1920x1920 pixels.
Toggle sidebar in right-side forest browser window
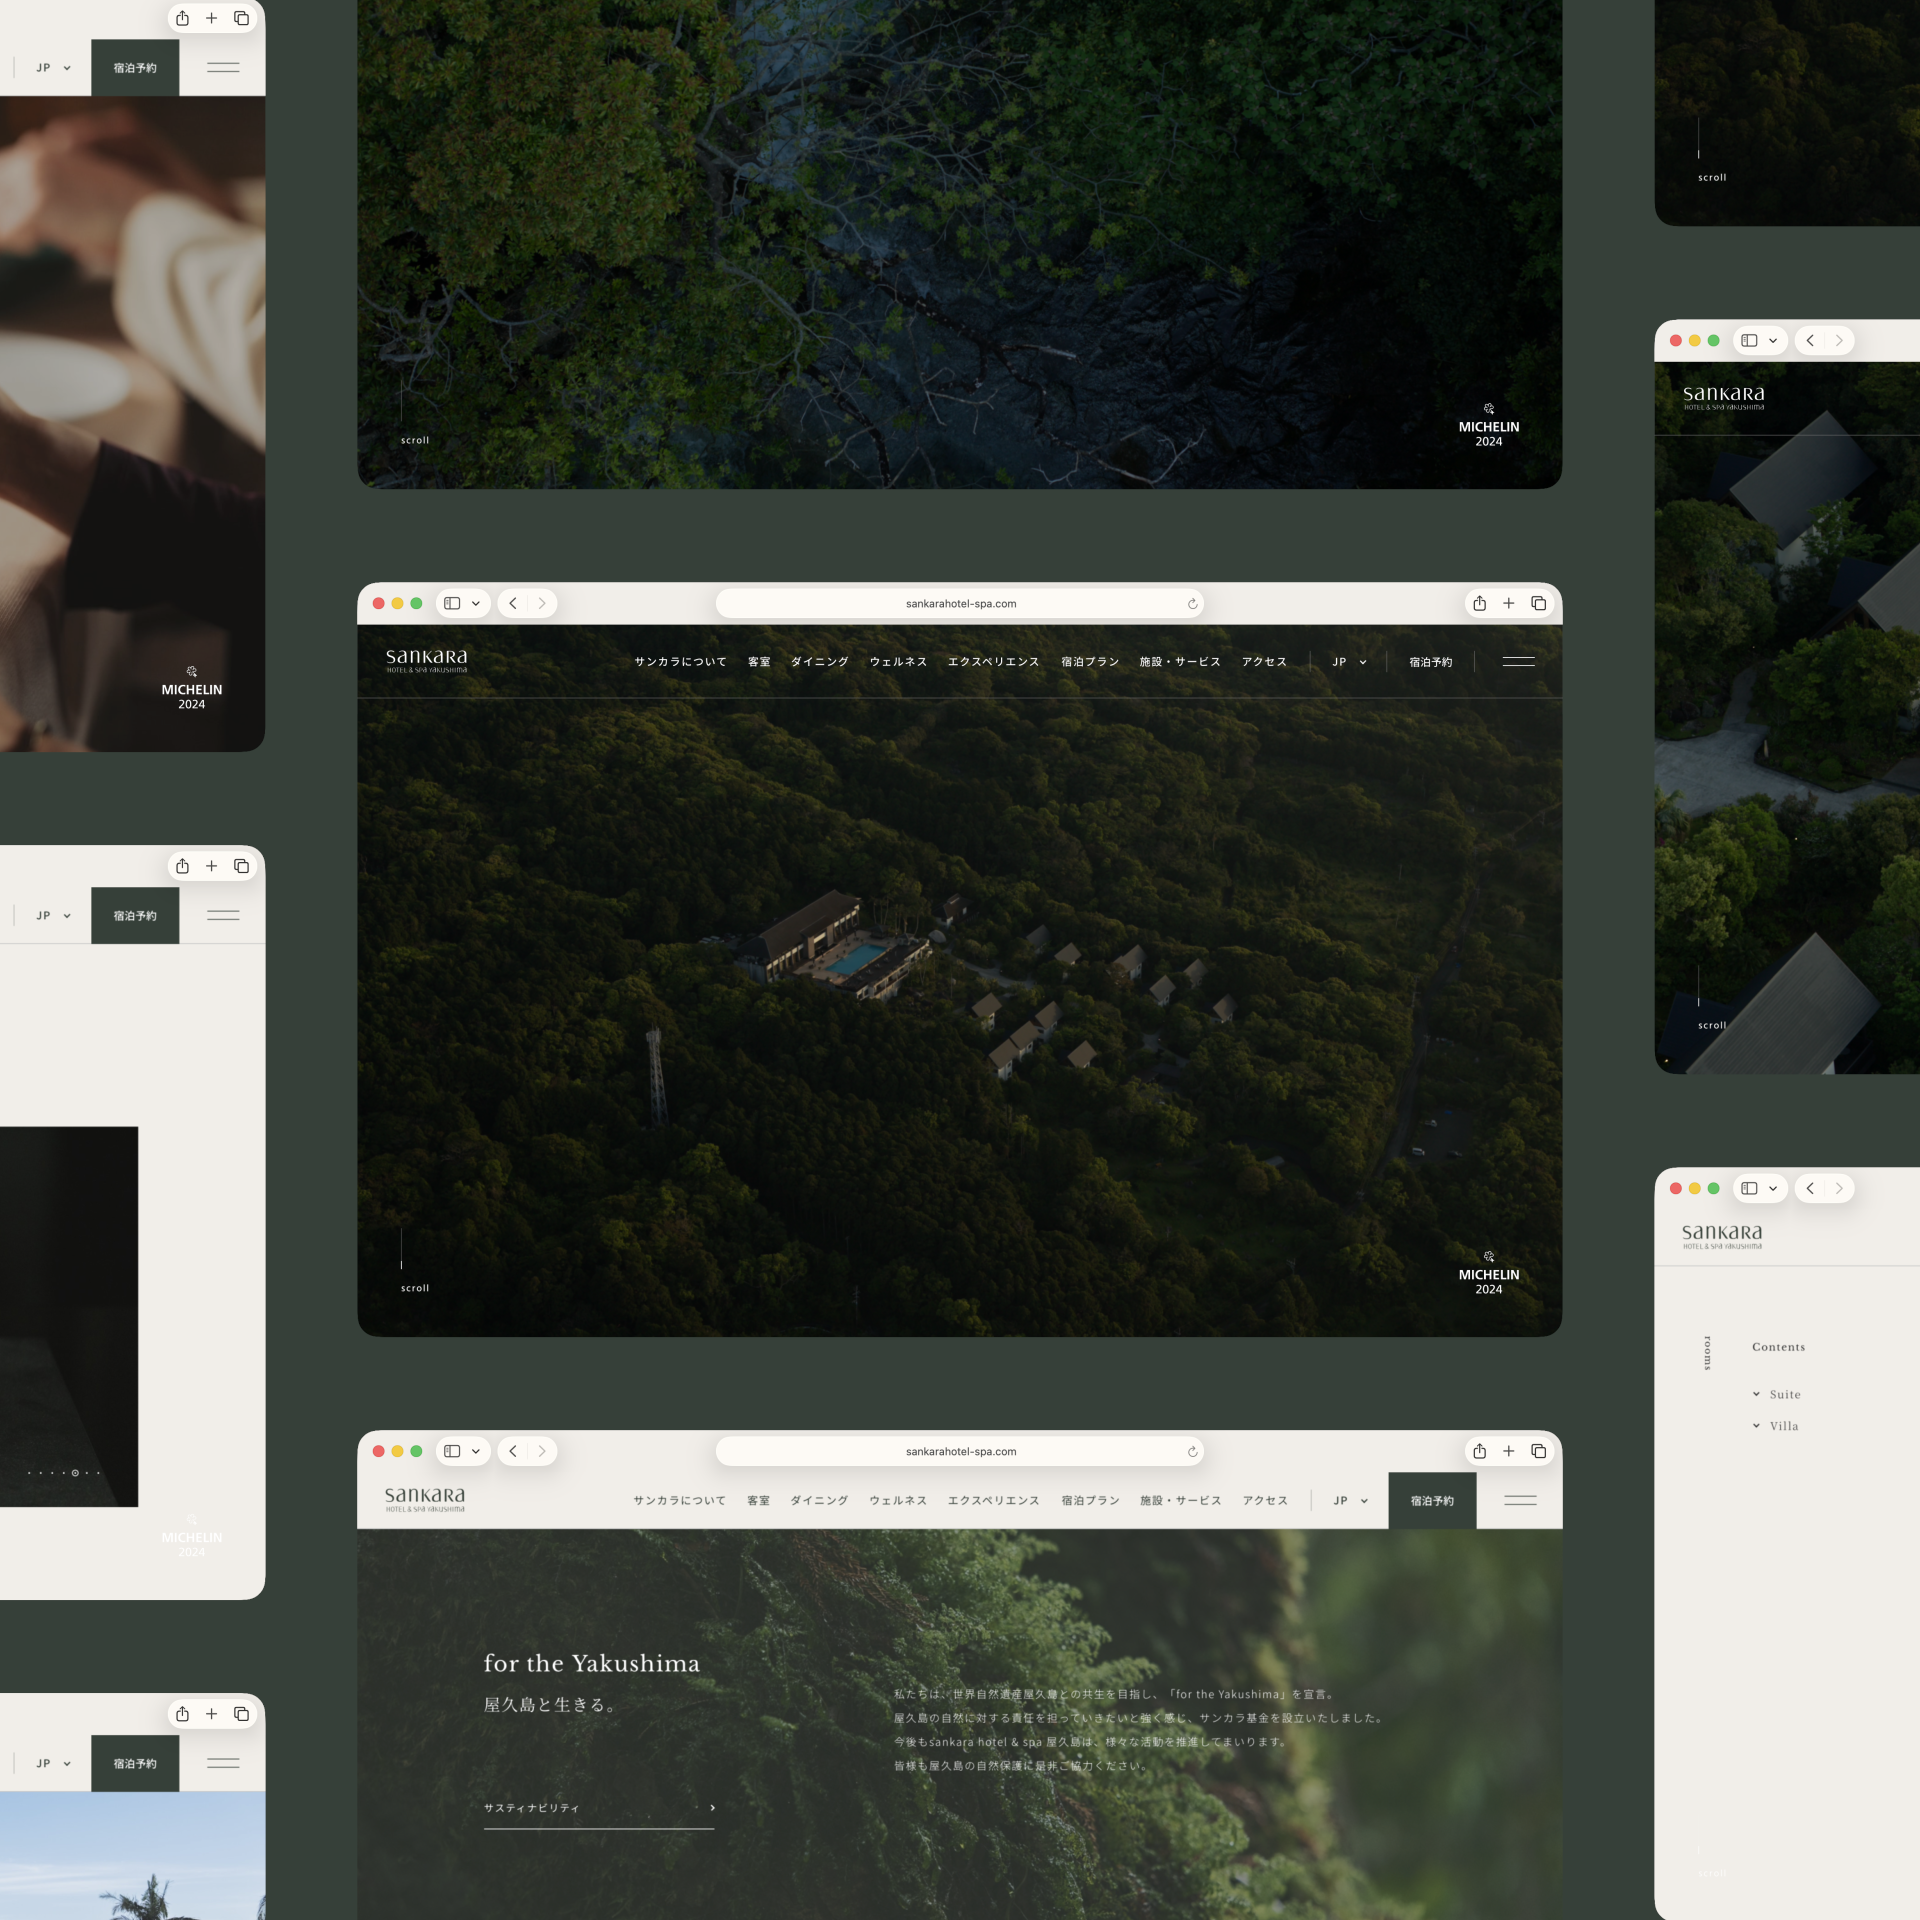(1749, 340)
